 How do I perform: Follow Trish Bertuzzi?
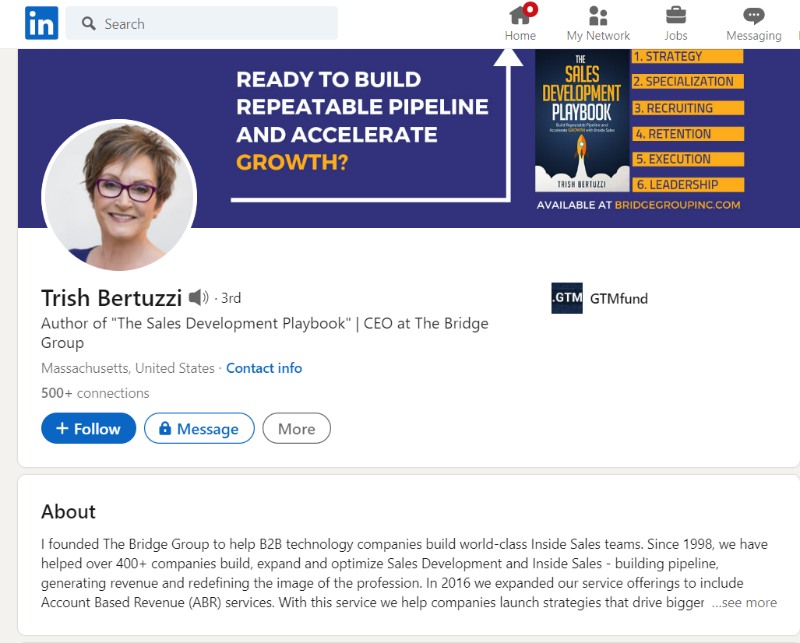(x=88, y=429)
